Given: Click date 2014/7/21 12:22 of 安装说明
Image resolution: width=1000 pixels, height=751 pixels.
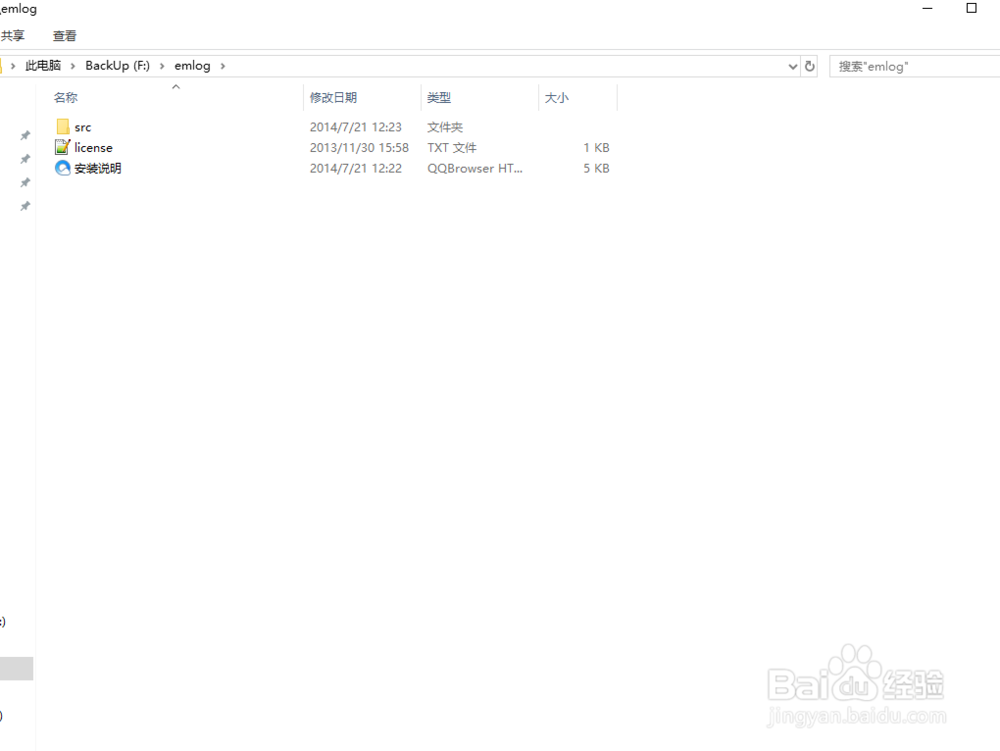Looking at the screenshot, I should pos(356,168).
